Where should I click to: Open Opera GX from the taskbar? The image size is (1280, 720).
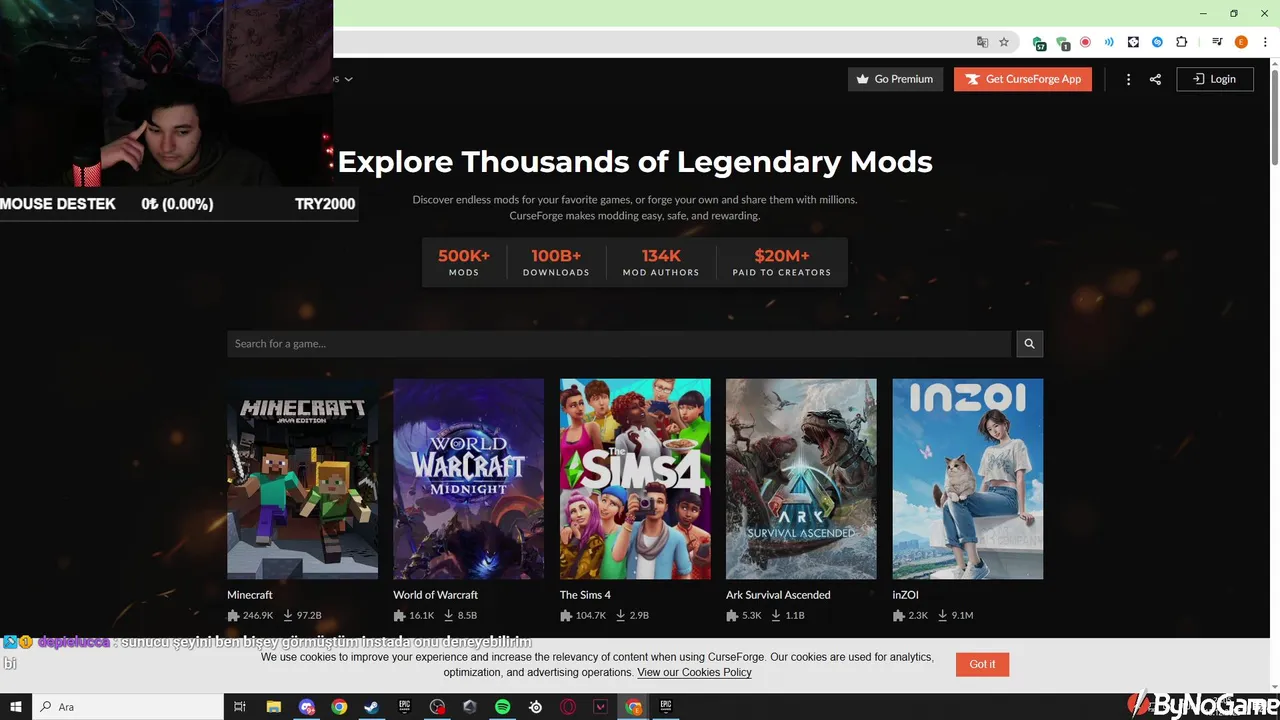pos(568,707)
